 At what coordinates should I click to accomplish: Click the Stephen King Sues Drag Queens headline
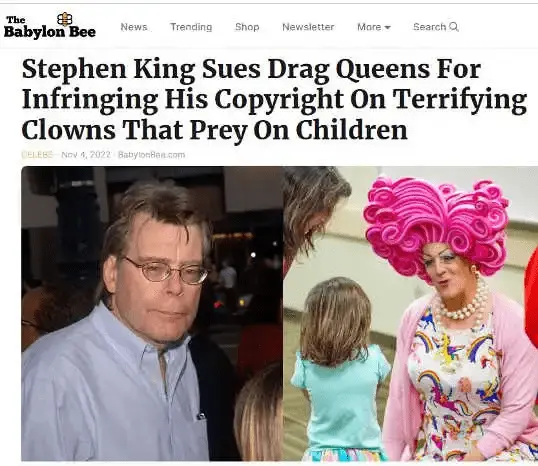coord(274,100)
